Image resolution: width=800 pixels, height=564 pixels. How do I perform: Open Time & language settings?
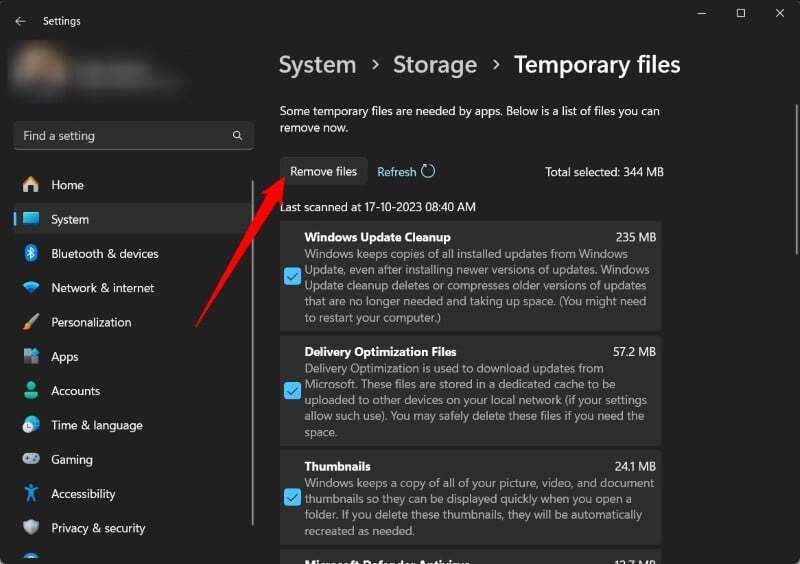[133, 425]
